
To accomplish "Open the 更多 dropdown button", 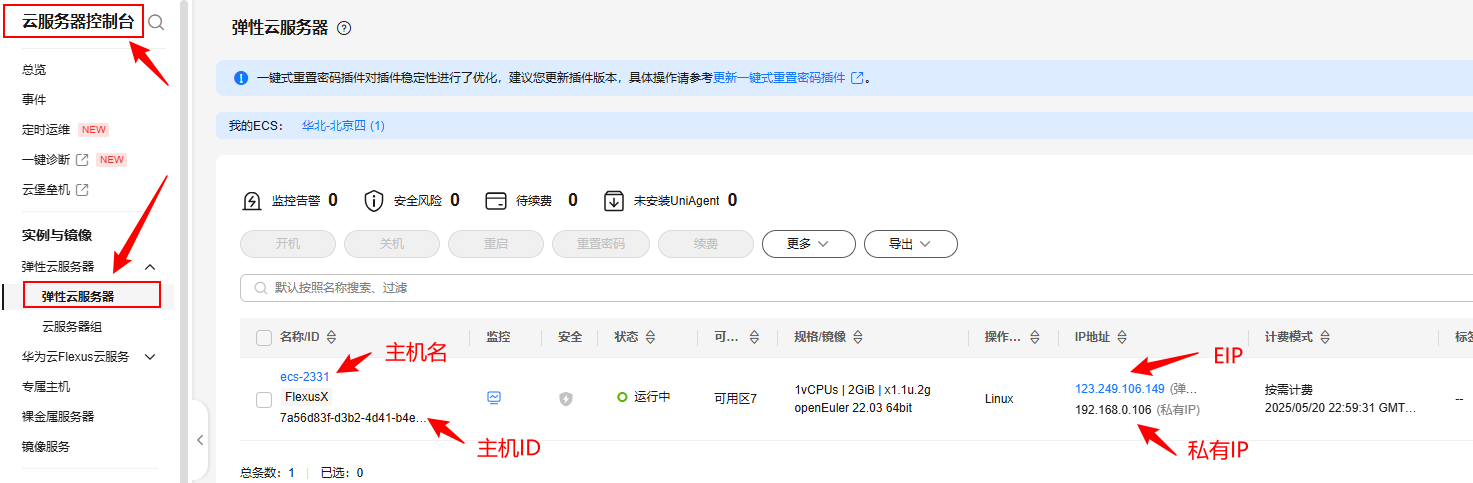I will pos(809,244).
